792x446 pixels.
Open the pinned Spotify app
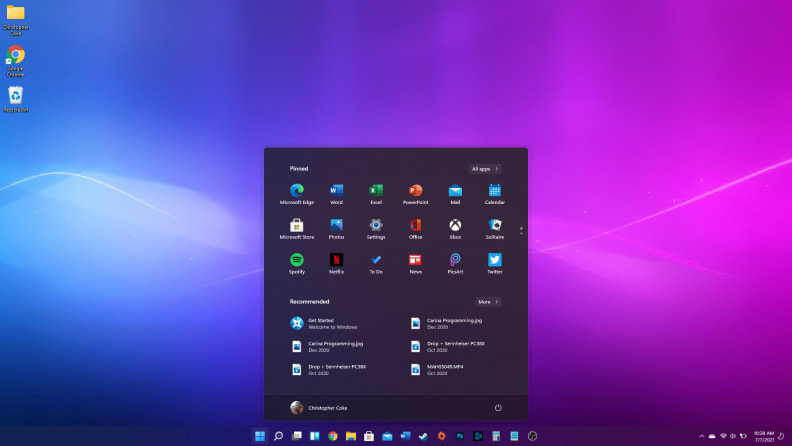297,264
